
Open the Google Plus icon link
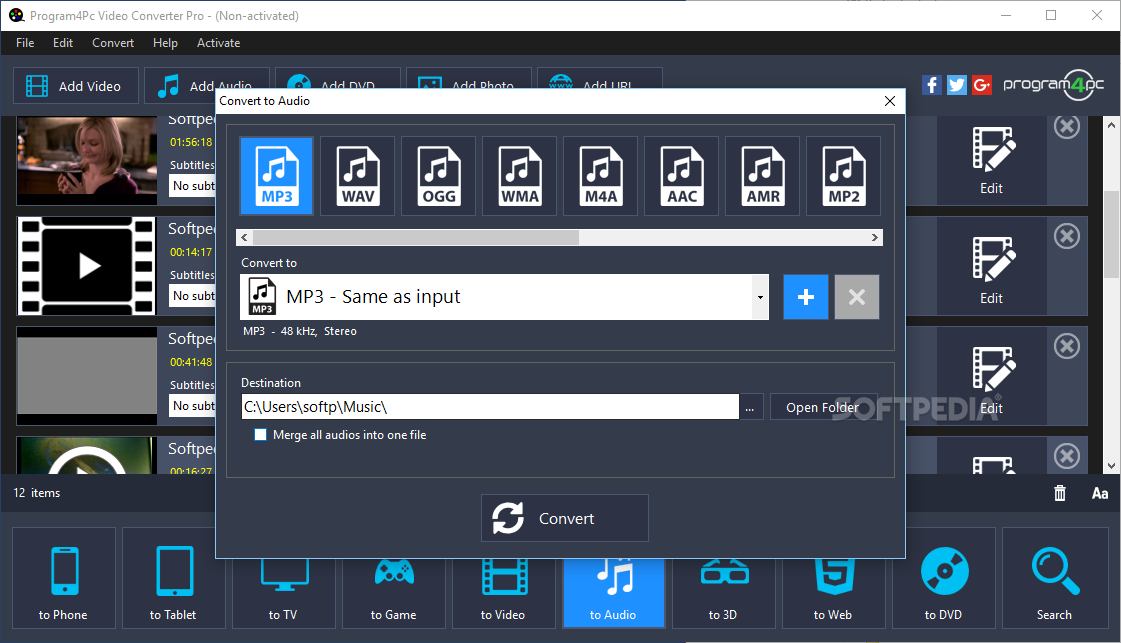tap(982, 85)
